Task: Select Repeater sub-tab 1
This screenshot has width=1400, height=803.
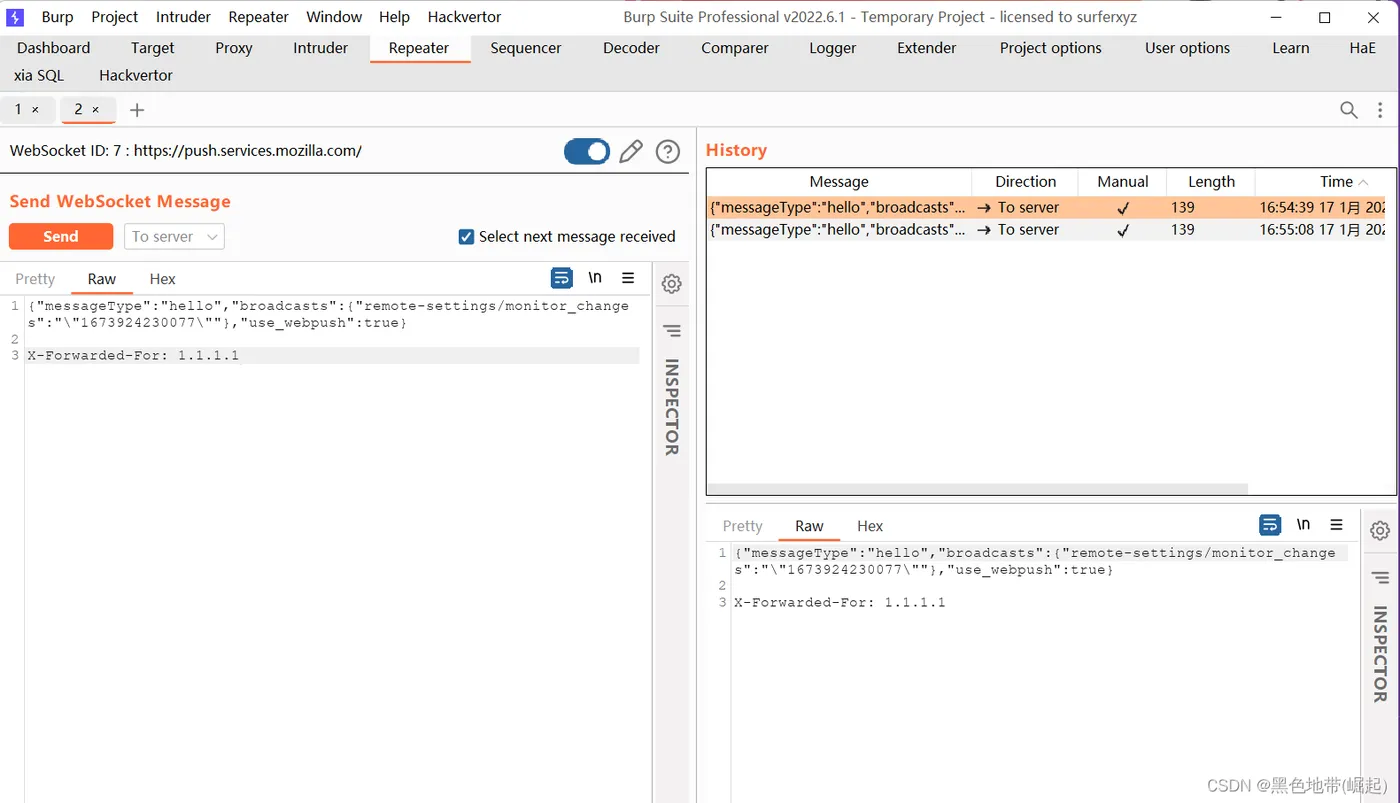Action: click(18, 110)
